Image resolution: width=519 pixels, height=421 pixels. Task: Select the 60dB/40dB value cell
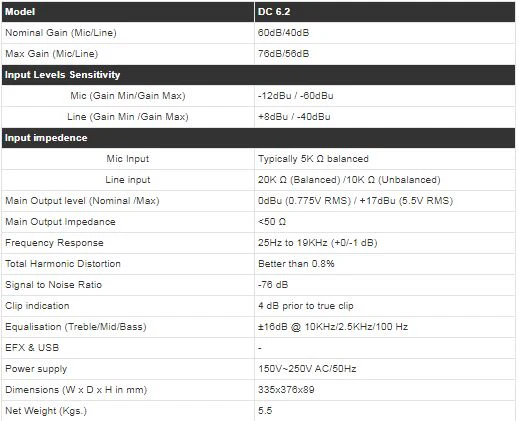click(385, 33)
